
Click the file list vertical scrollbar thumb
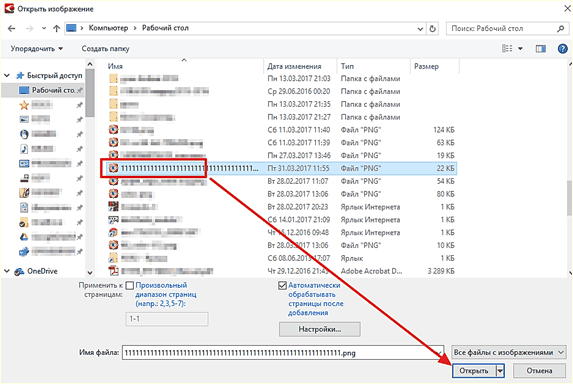tap(570, 198)
